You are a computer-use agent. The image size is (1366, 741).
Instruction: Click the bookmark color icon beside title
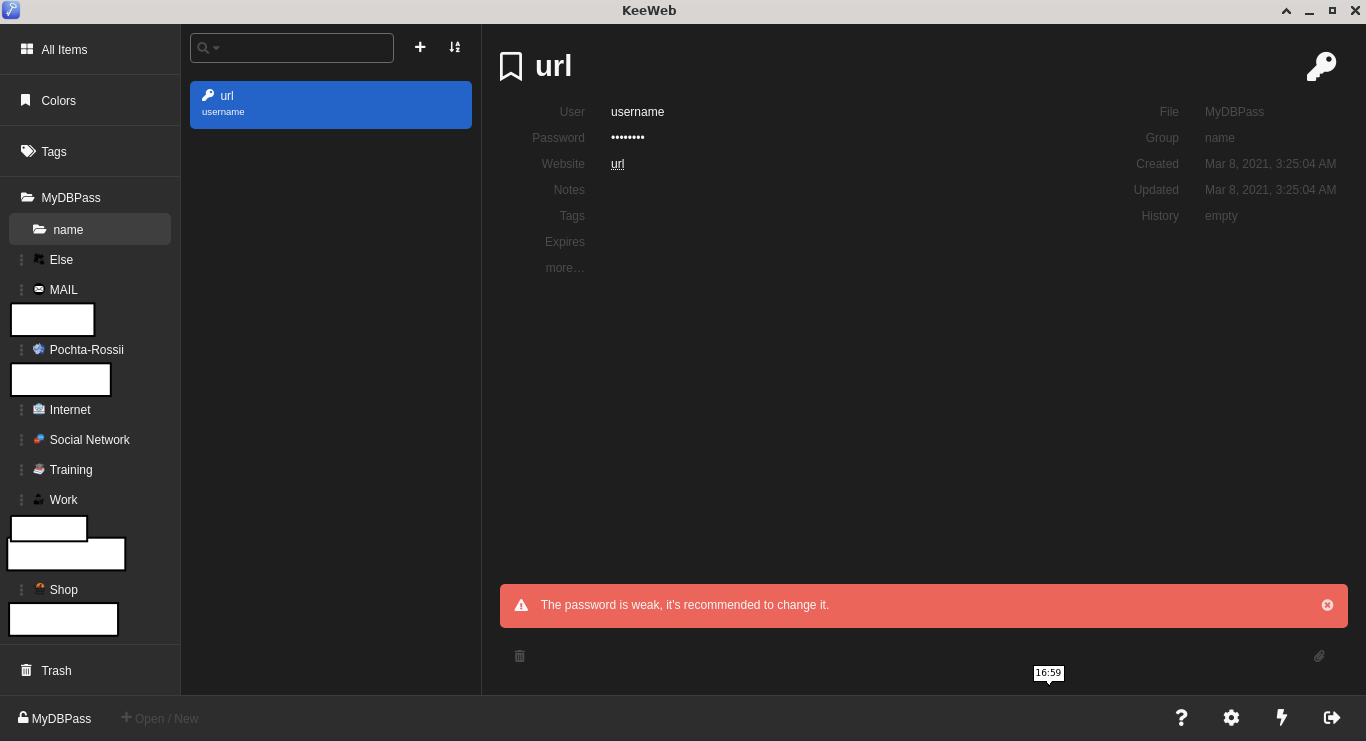click(511, 67)
